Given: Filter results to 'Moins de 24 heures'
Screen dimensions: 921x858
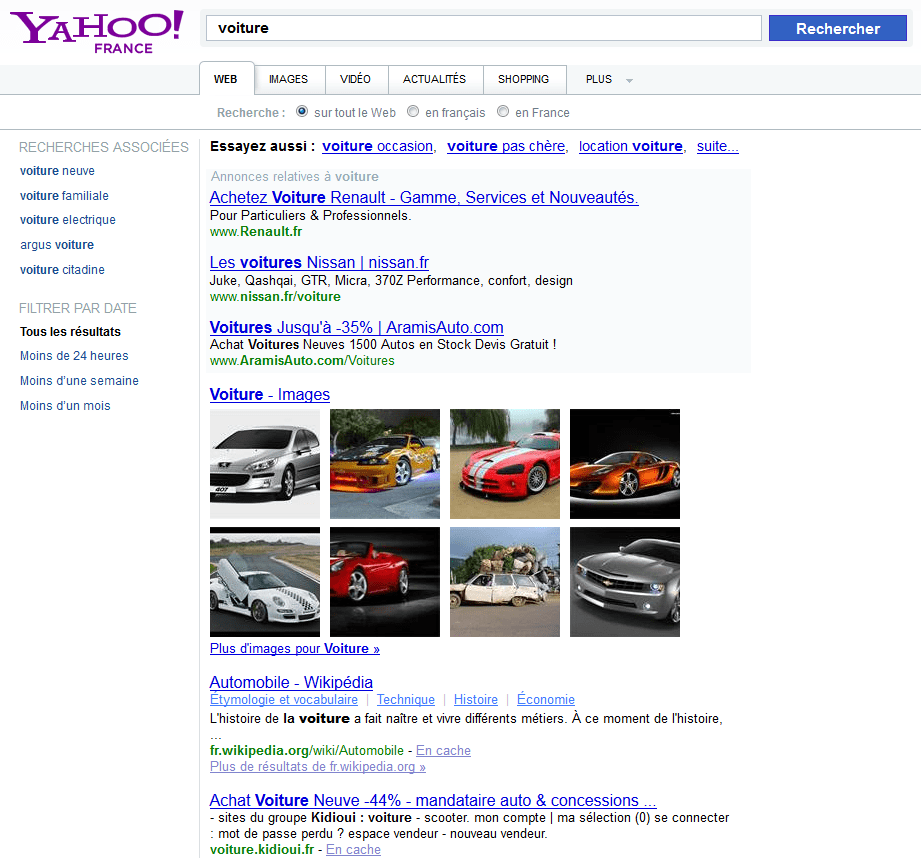Looking at the screenshot, I should [x=74, y=356].
